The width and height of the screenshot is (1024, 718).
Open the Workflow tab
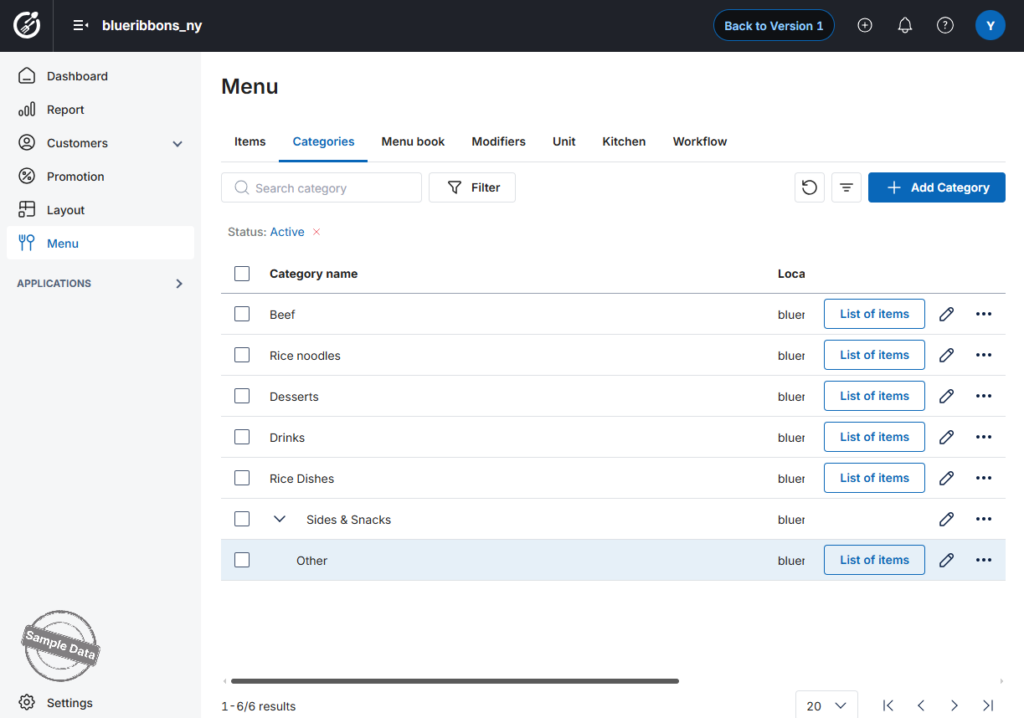(699, 142)
